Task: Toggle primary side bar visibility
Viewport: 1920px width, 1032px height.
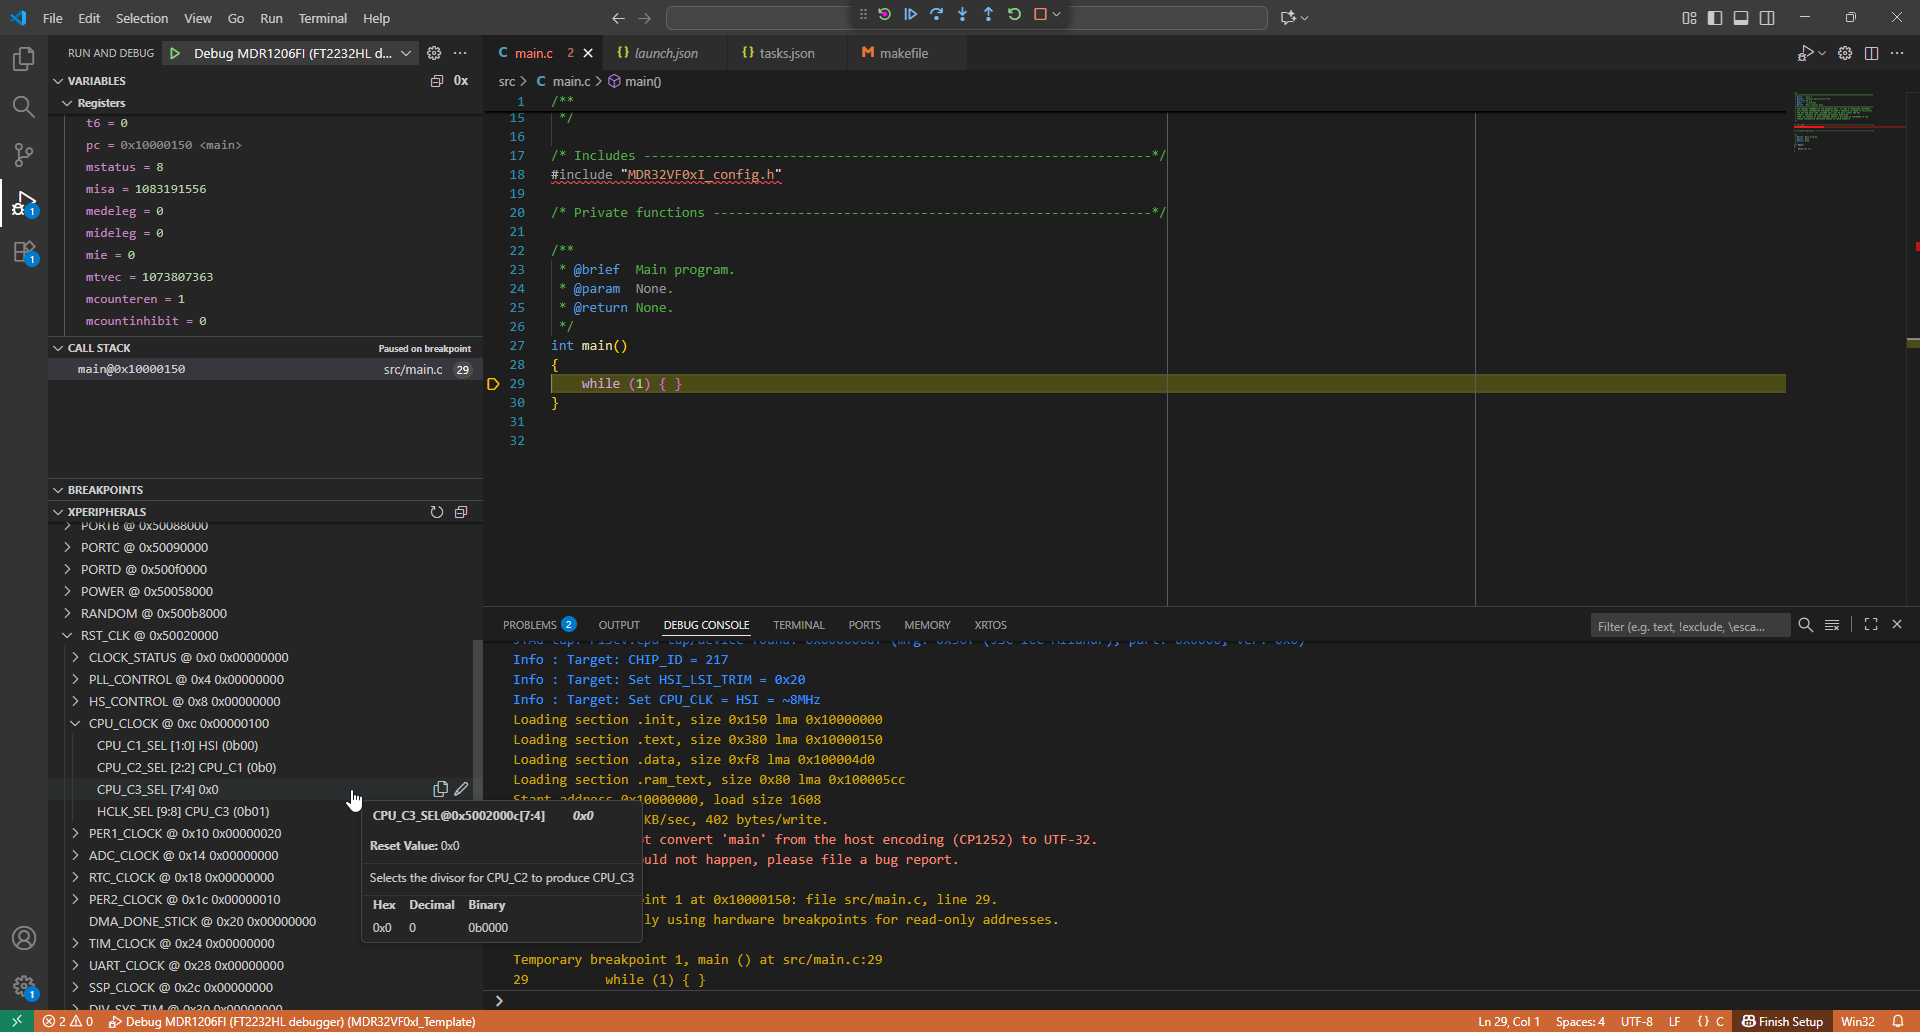Action: point(1715,18)
